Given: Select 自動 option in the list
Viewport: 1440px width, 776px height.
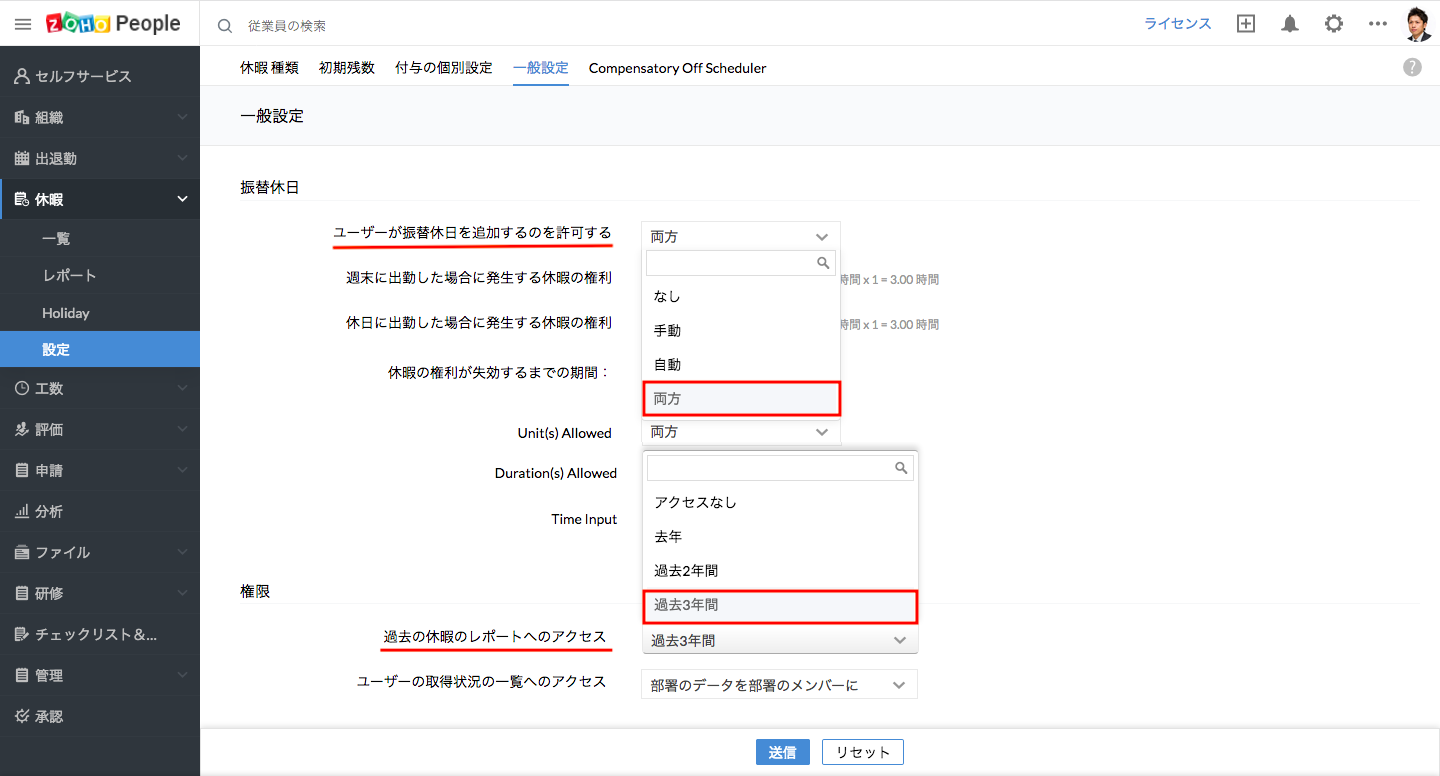Looking at the screenshot, I should [740, 364].
